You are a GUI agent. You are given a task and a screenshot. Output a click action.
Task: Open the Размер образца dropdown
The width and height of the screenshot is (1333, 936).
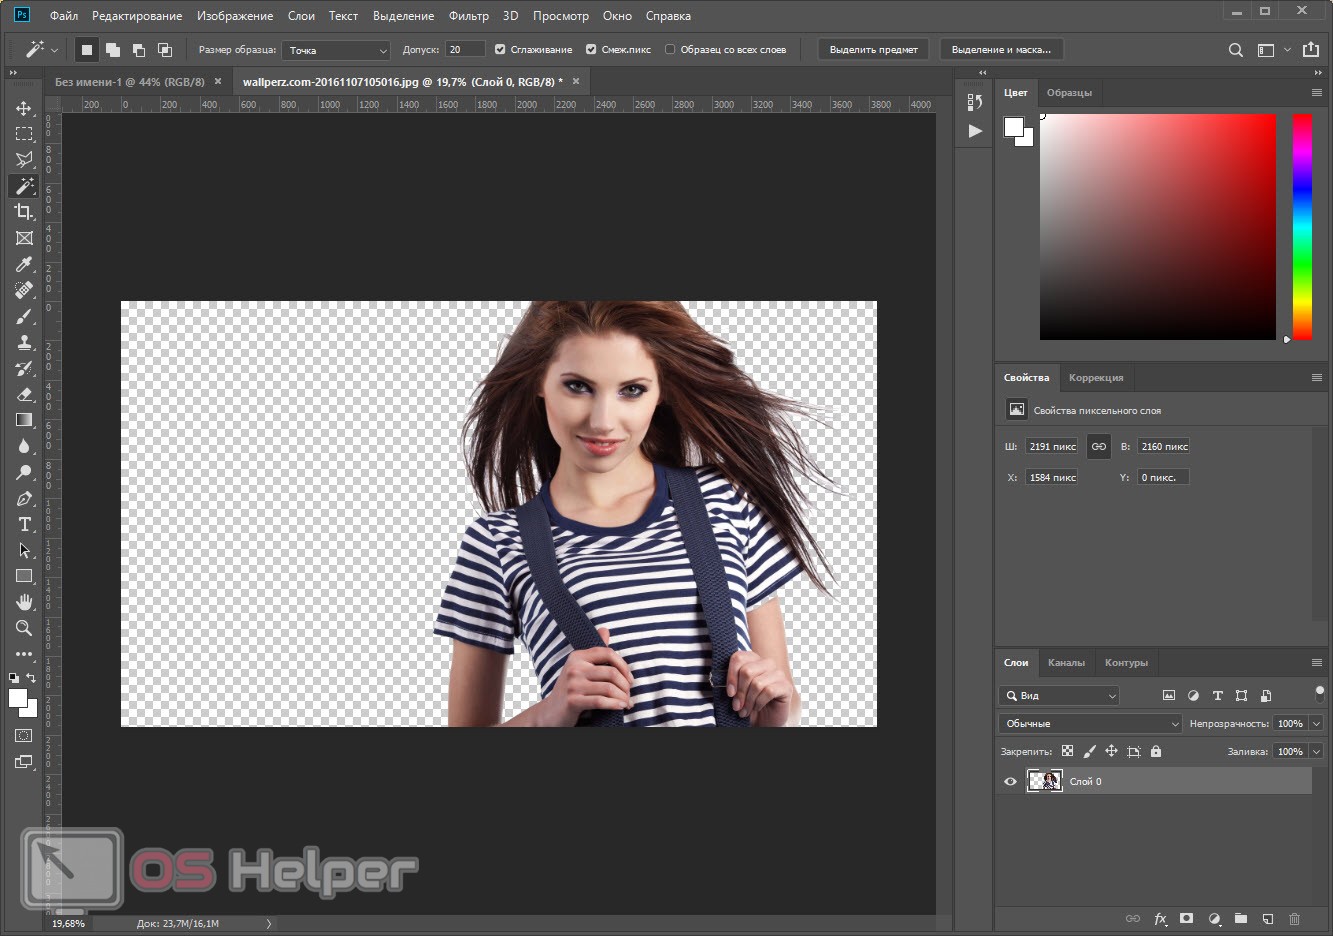click(x=336, y=50)
